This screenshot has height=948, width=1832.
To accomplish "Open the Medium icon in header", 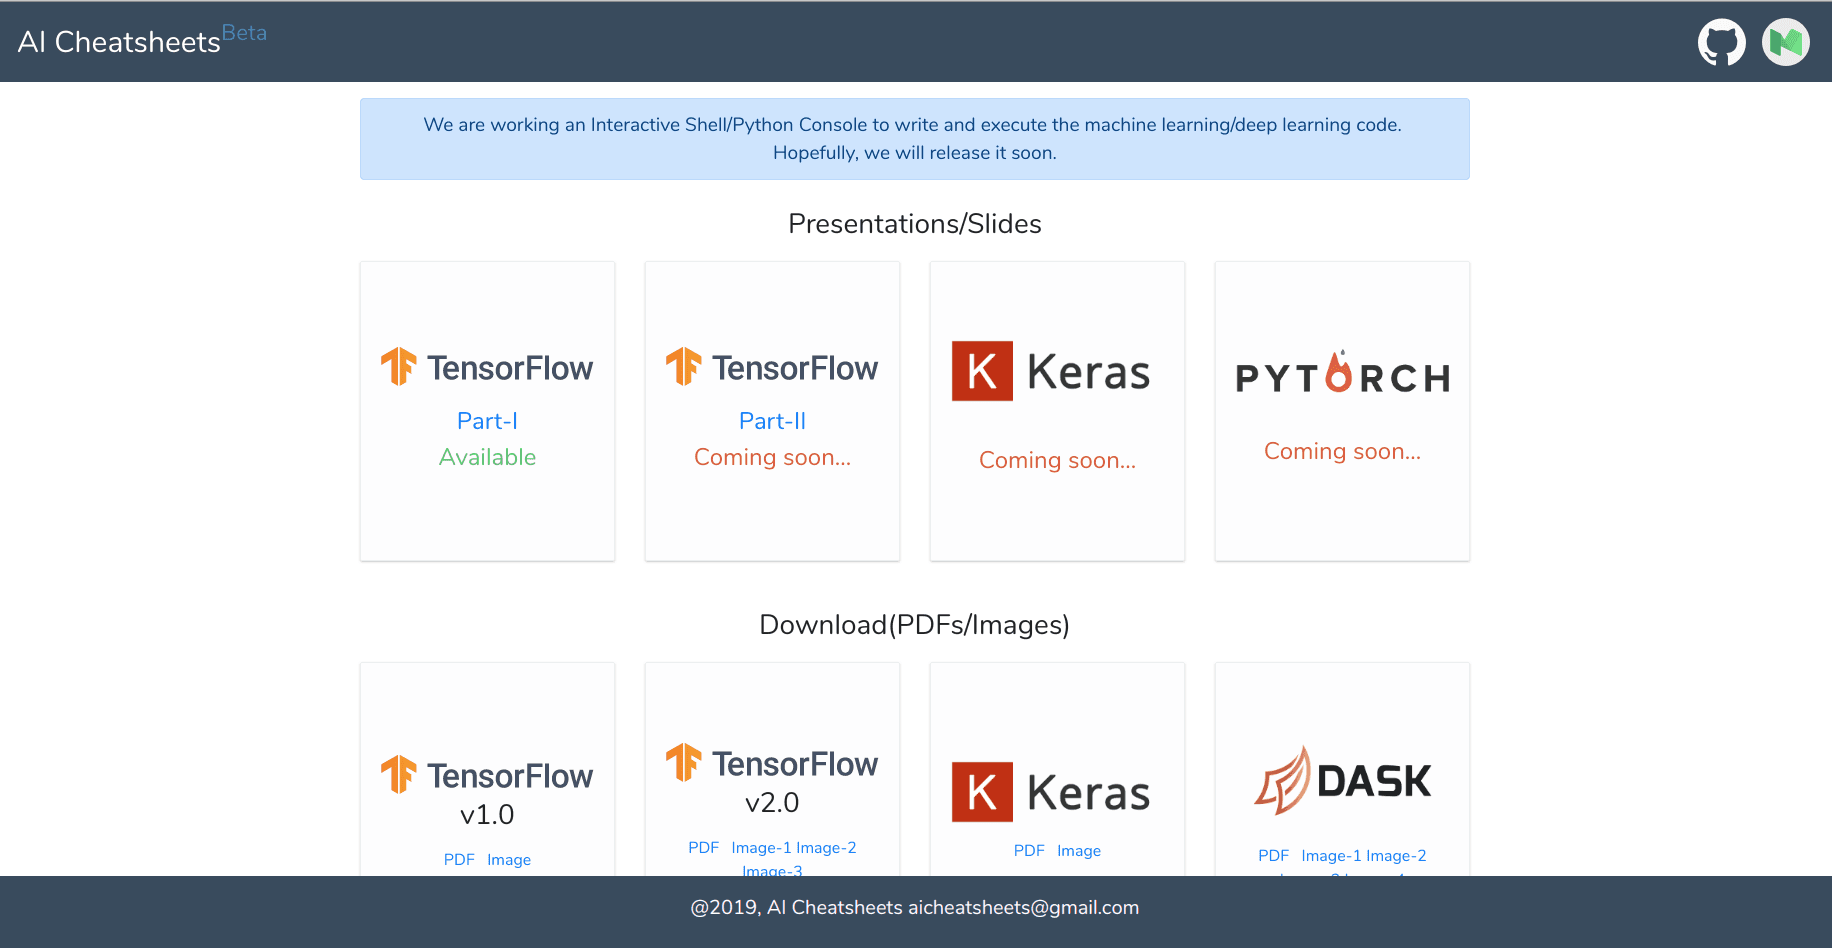I will click(x=1785, y=42).
